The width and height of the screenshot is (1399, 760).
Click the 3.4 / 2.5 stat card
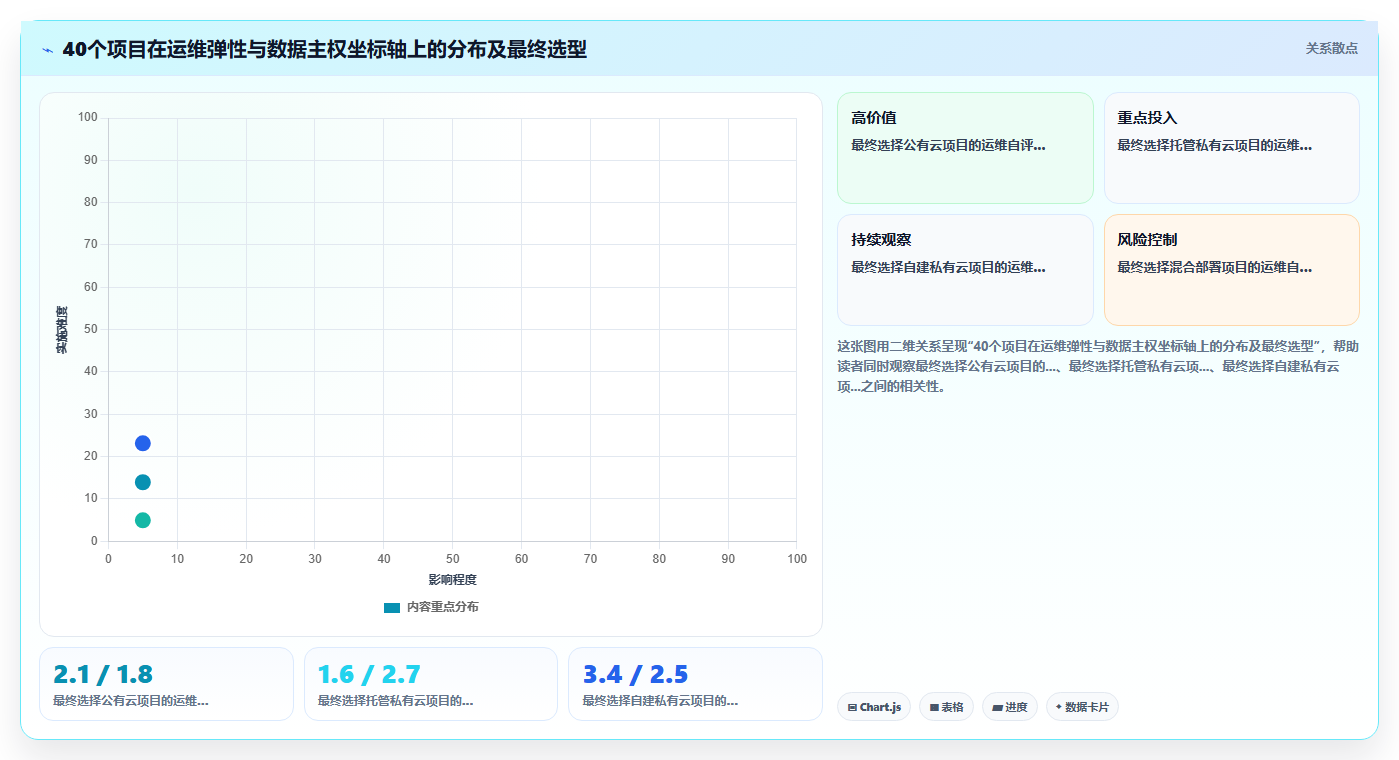[695, 684]
